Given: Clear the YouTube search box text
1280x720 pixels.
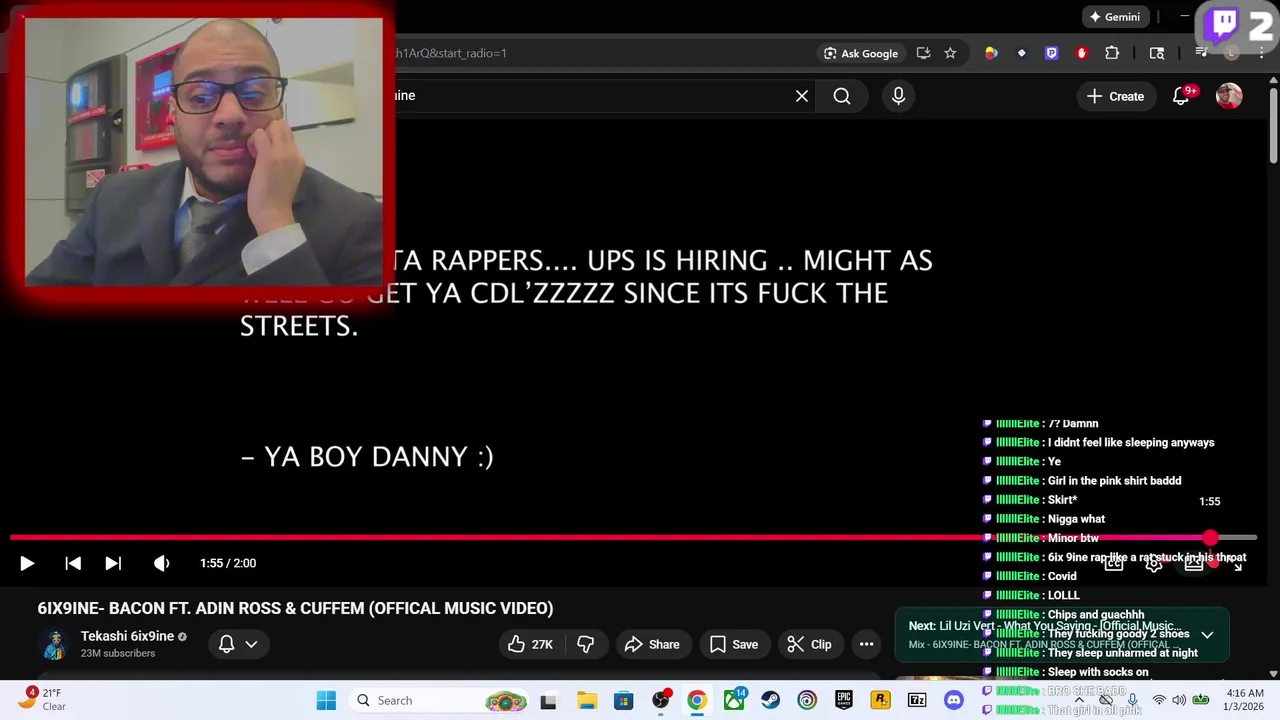Looking at the screenshot, I should (802, 96).
